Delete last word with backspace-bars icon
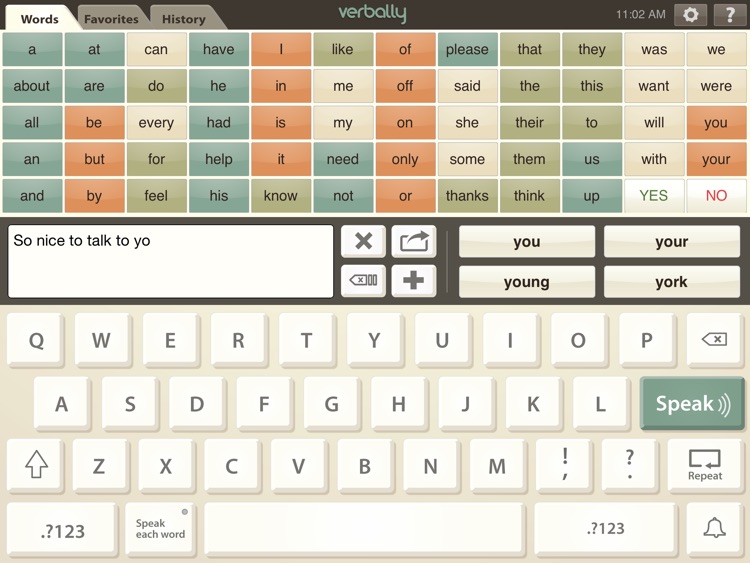This screenshot has height=563, width=750. tap(364, 280)
